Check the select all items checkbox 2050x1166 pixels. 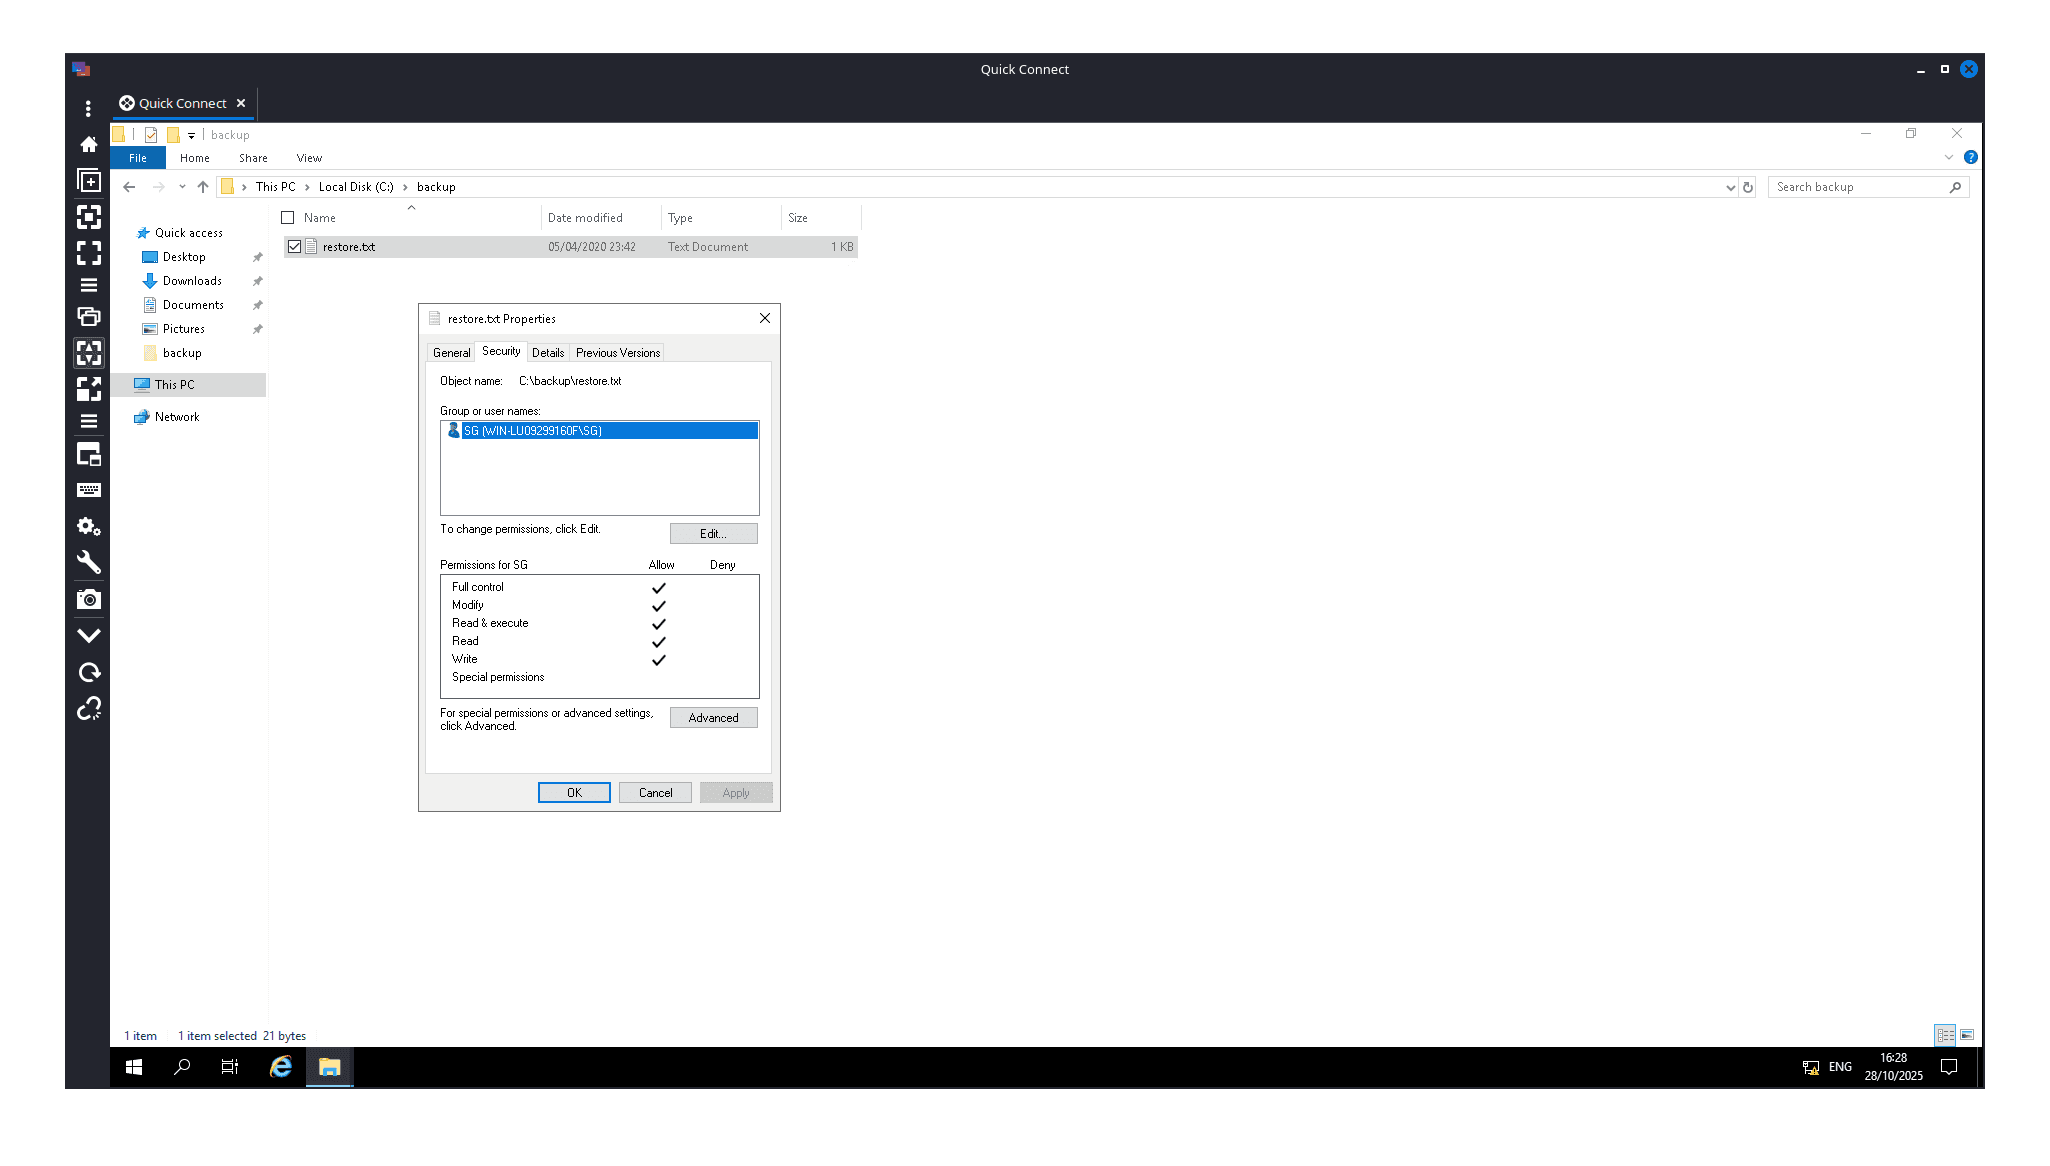[288, 217]
